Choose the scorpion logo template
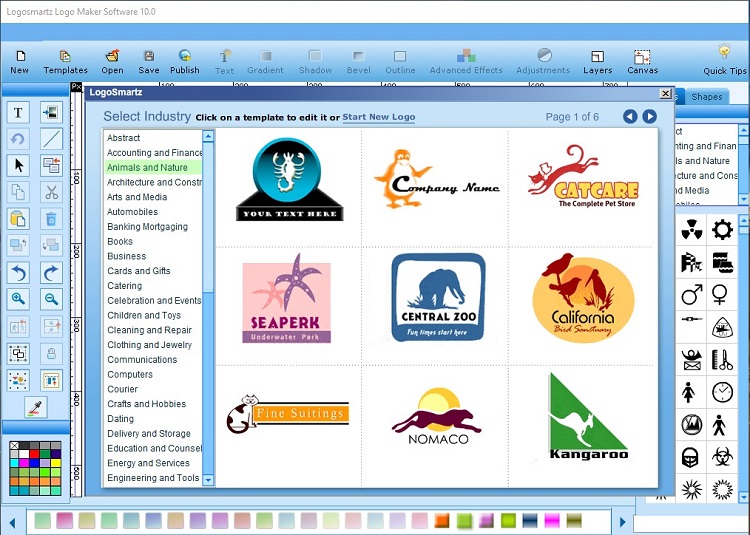 point(289,179)
